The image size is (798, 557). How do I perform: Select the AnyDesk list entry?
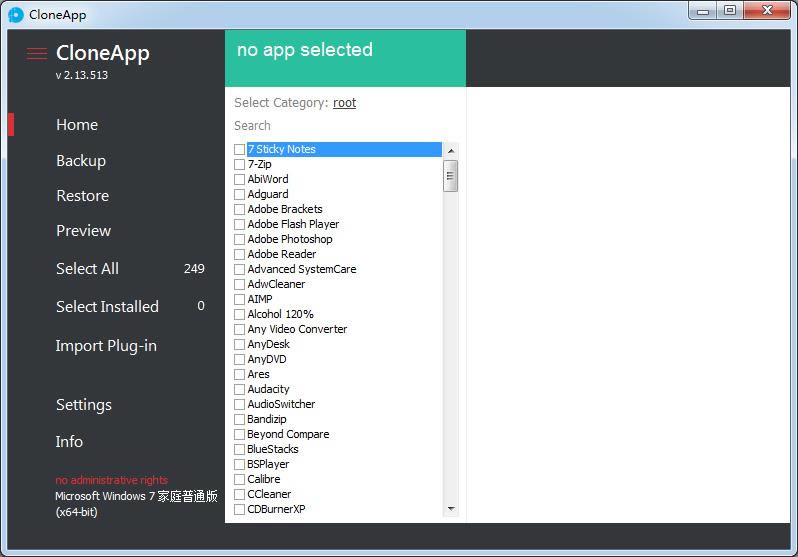268,344
